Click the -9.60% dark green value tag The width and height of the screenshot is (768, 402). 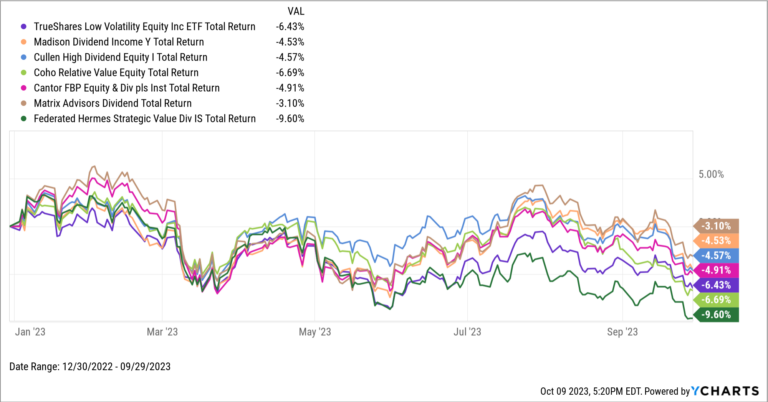coord(718,314)
